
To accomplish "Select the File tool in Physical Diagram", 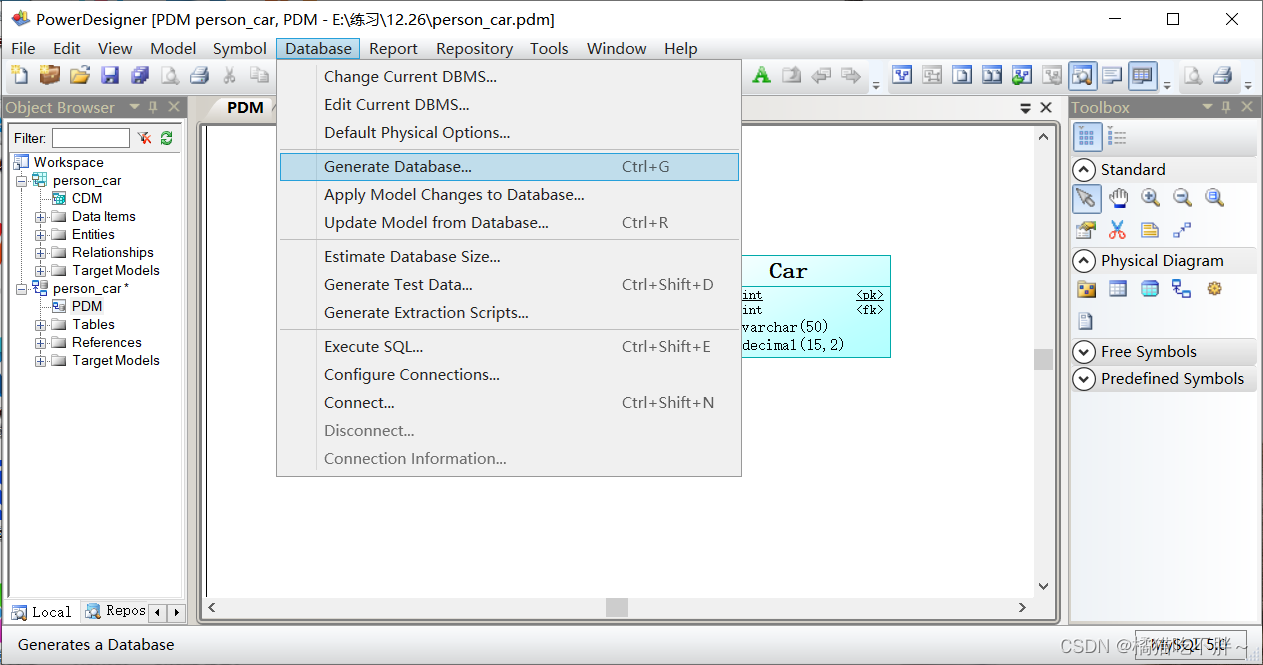I will pos(1086,321).
